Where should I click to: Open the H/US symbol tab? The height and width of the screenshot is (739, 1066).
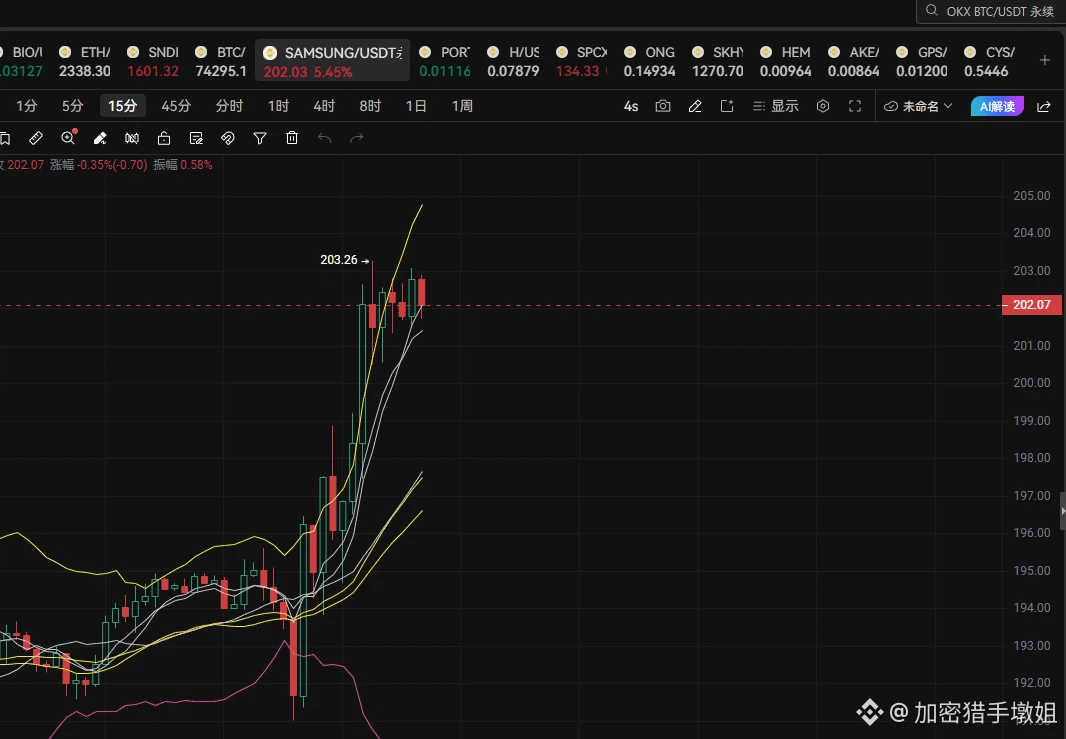(x=513, y=61)
